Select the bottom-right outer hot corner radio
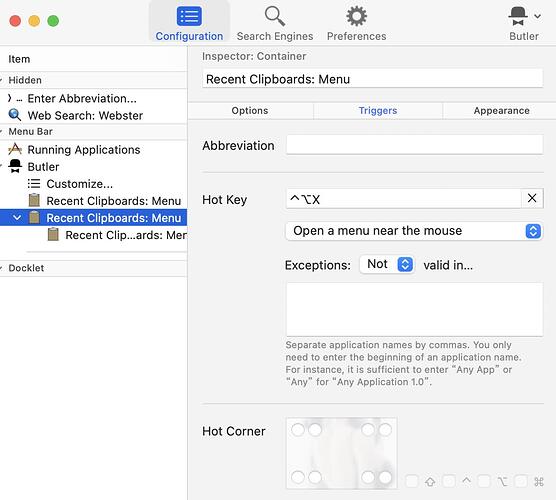The image size is (556, 500). [x=385, y=477]
